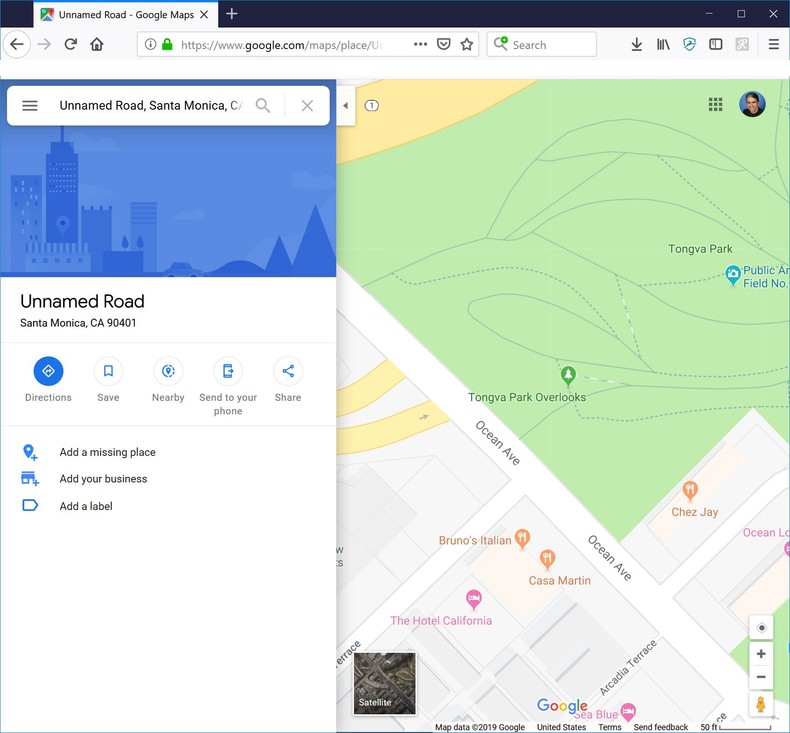Zoom out on the map
Screen dimensions: 790x733
[761, 677]
